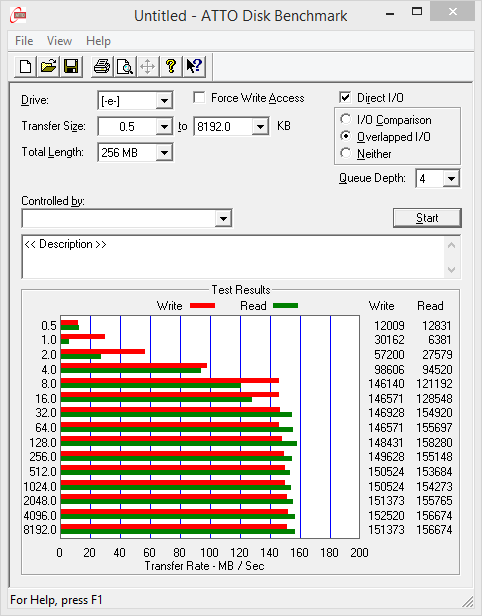This screenshot has height=616, width=482.
Task: Click the four-arrow move toolbar icon
Action: click(148, 66)
